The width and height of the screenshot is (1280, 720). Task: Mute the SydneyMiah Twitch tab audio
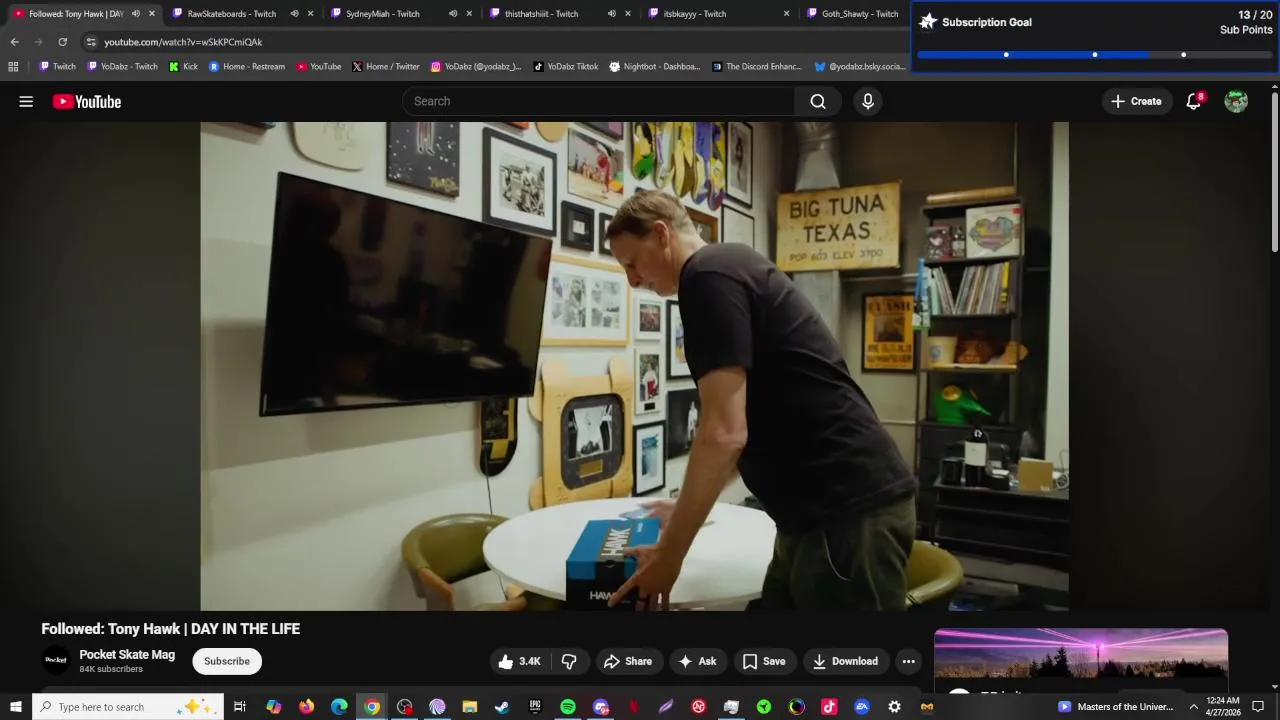(x=453, y=14)
